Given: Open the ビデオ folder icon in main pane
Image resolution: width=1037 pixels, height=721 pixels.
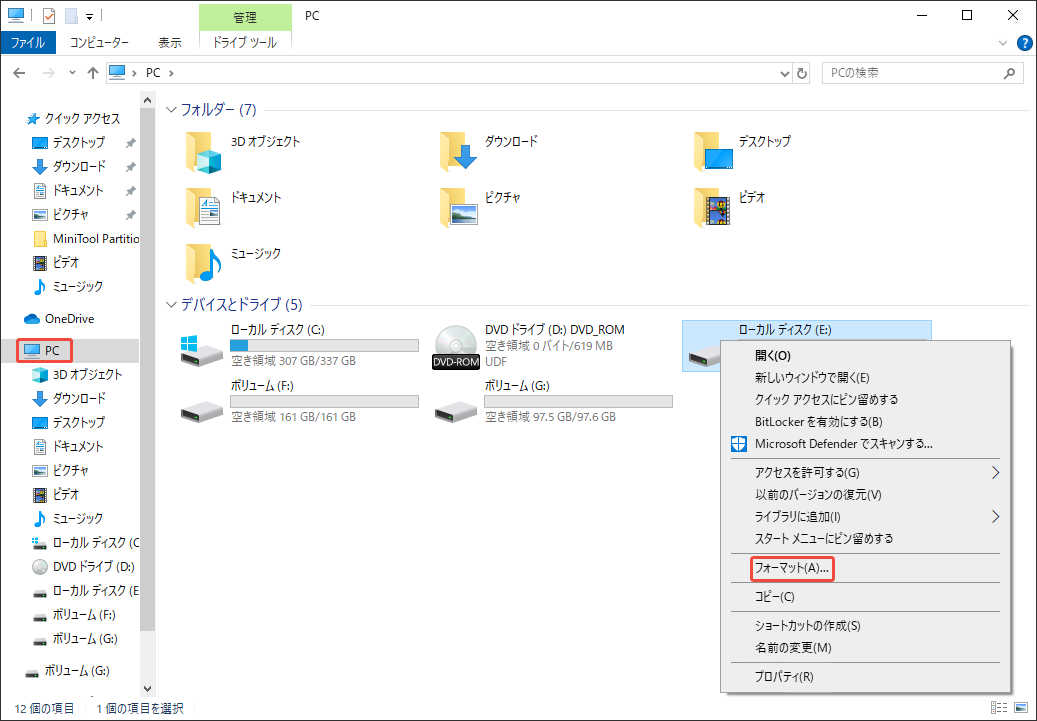Looking at the screenshot, I should pyautogui.click(x=713, y=208).
